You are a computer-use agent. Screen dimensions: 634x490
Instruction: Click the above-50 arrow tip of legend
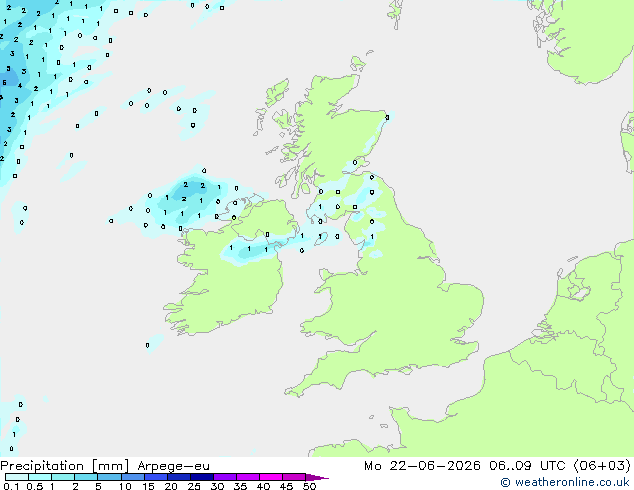pyautogui.click(x=317, y=477)
